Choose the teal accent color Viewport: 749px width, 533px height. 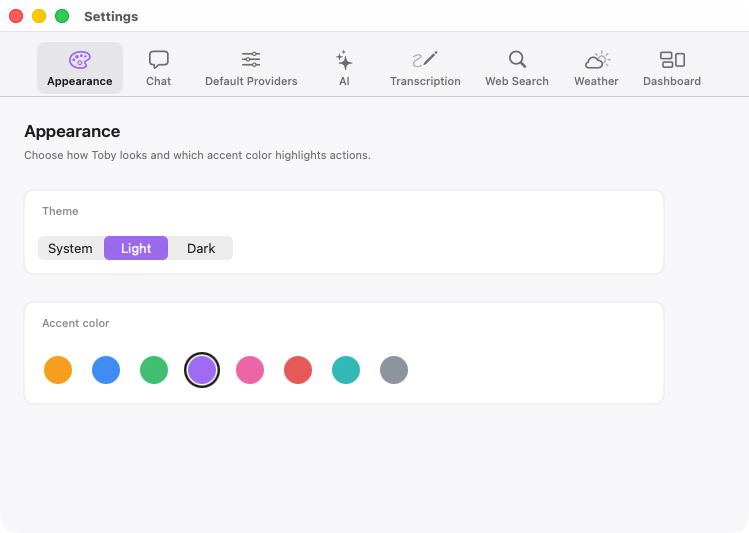click(346, 370)
